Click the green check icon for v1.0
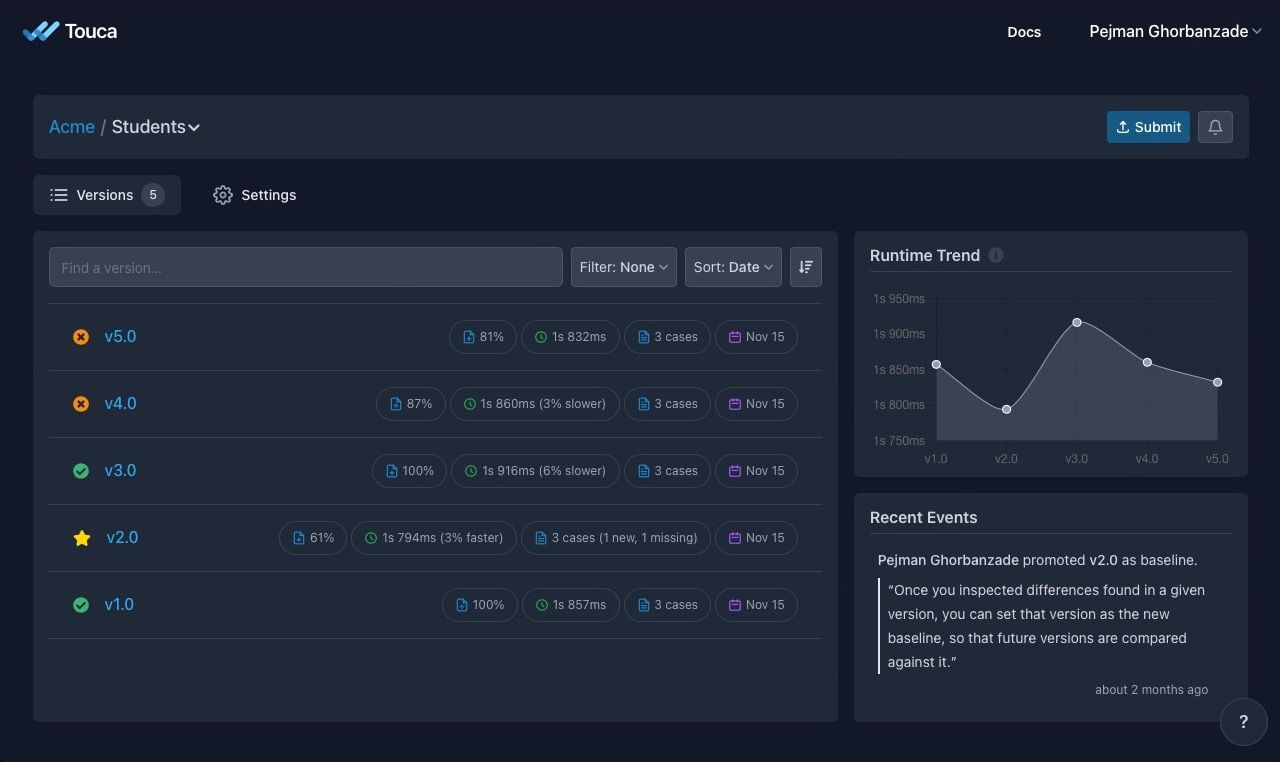This screenshot has height=762, width=1280. tap(81, 605)
